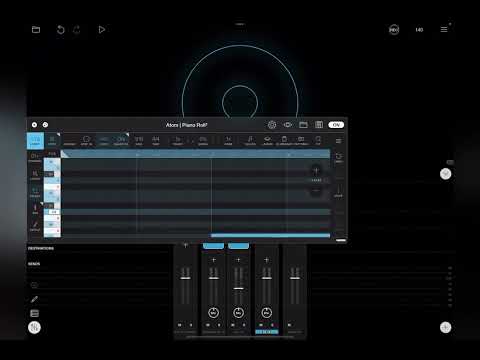Open Atom settings gear icon

272,125
